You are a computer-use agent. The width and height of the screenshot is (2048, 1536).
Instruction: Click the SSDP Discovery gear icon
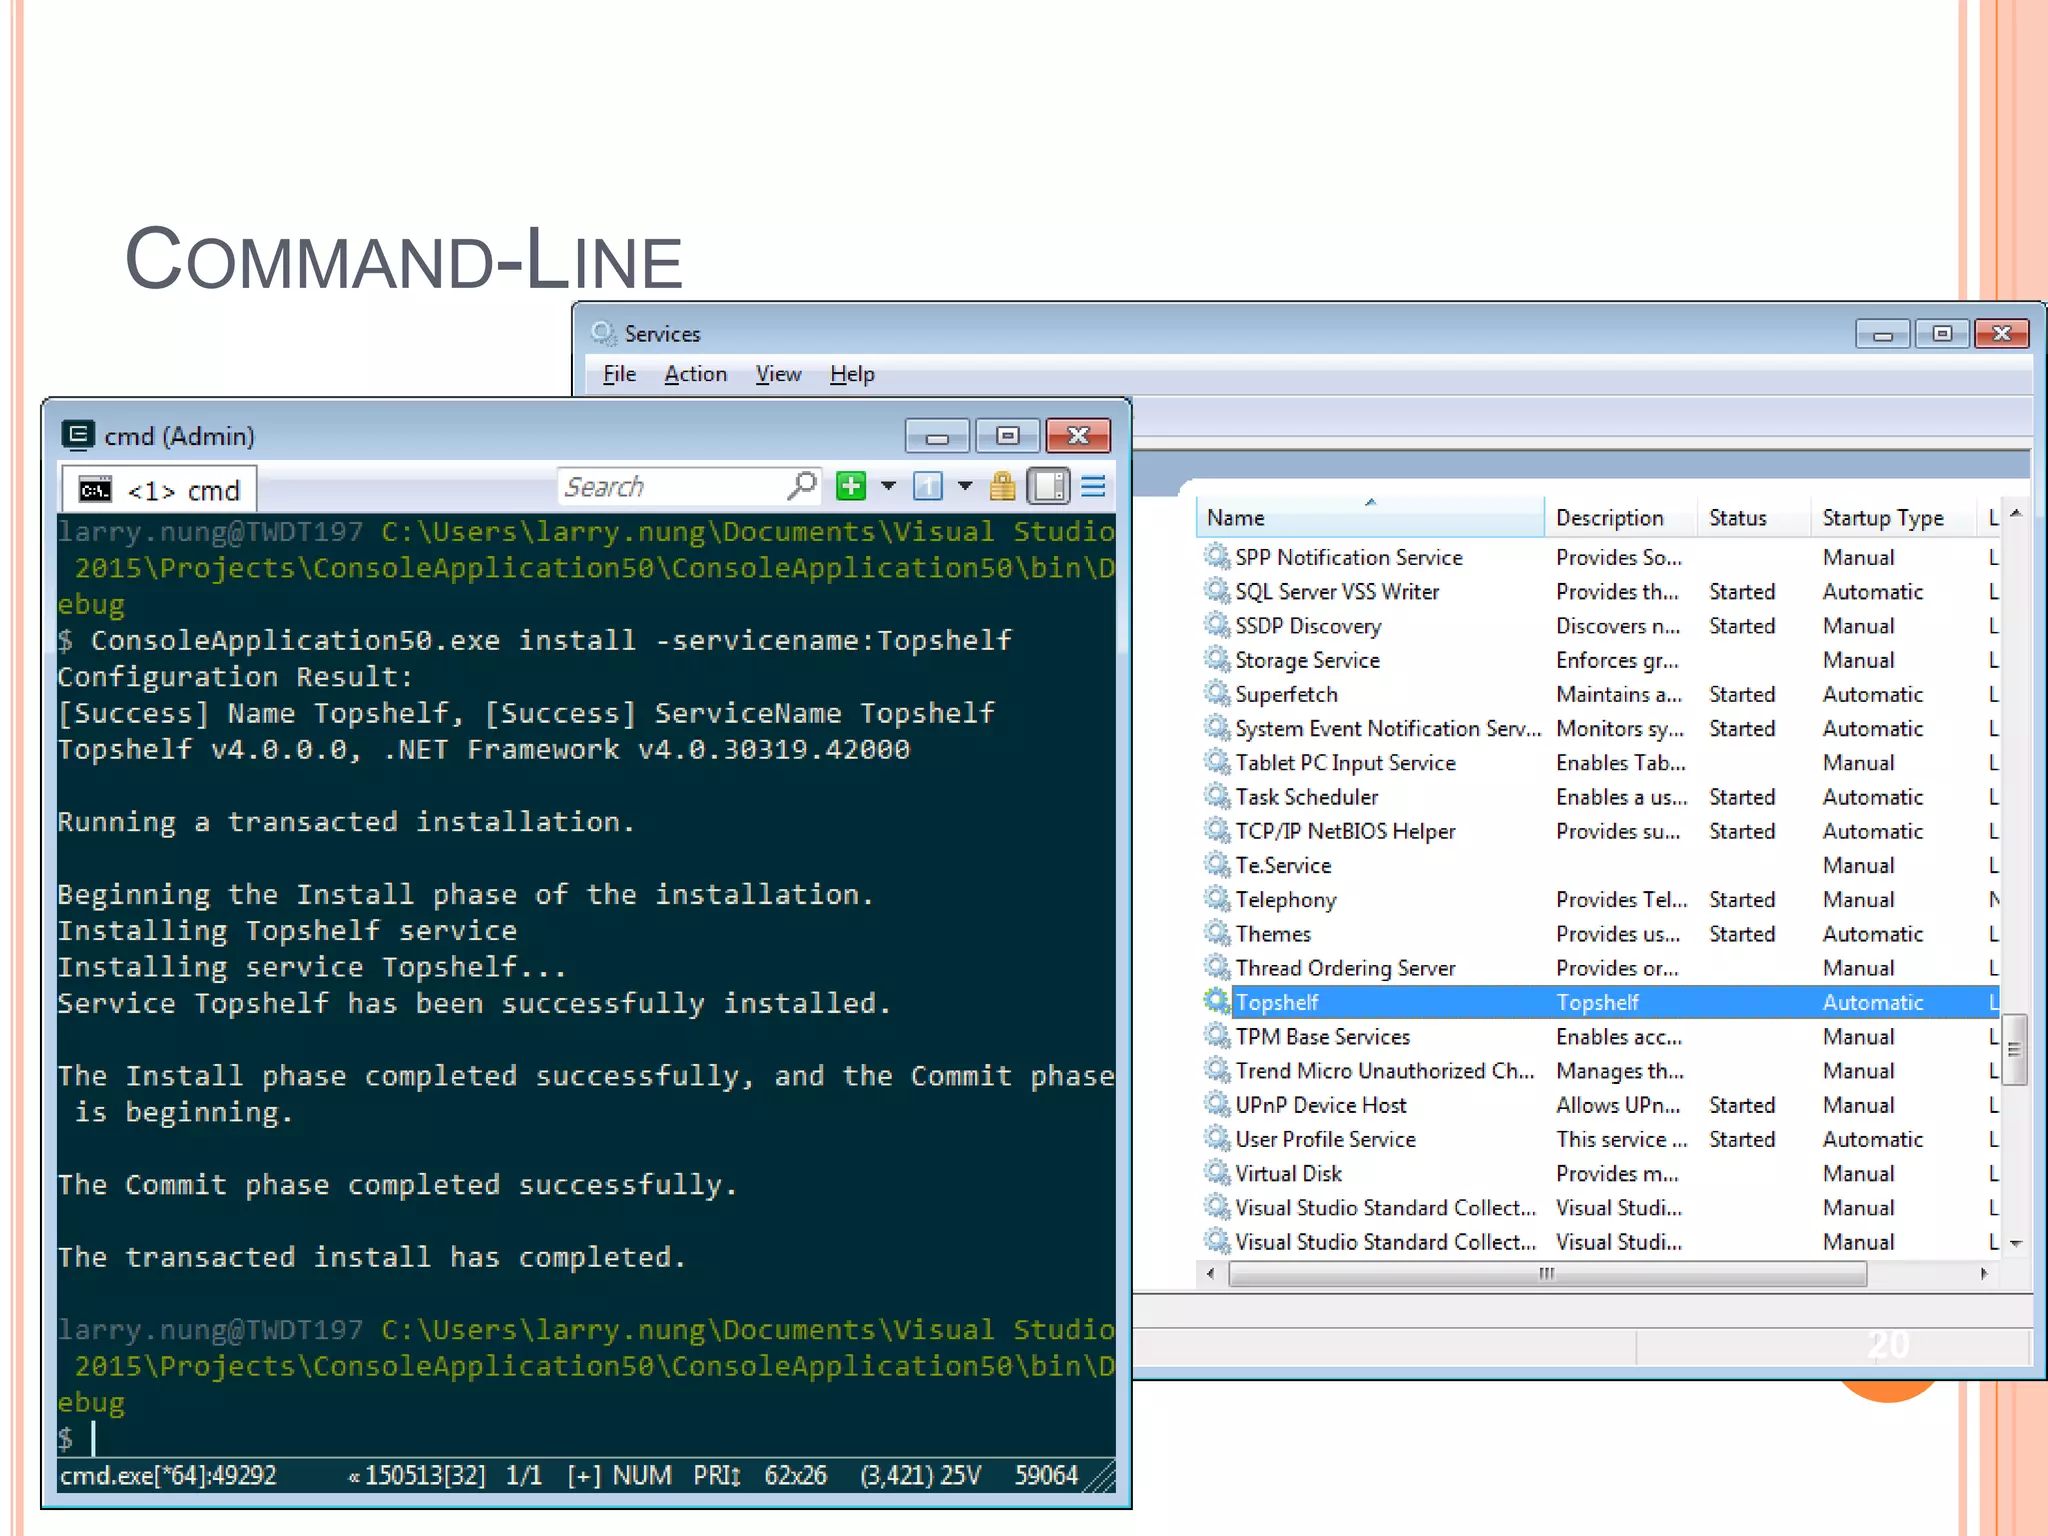[x=1216, y=624]
